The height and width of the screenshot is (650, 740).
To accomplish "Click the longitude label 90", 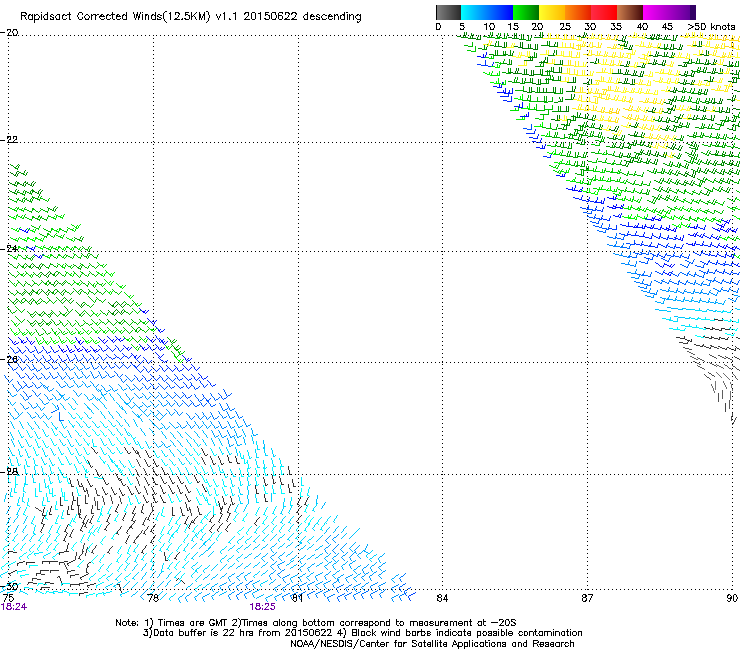I will point(732,598).
